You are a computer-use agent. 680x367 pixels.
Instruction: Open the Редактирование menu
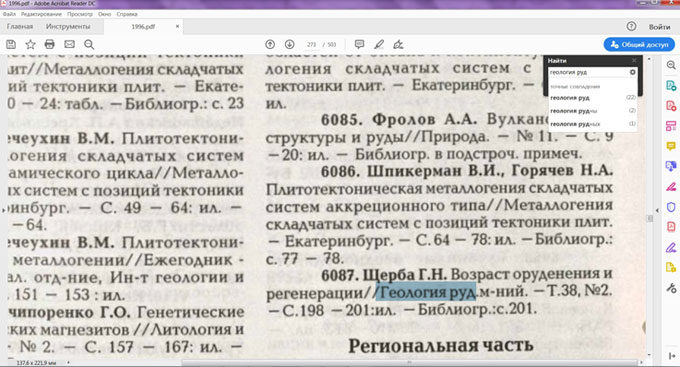tap(41, 14)
